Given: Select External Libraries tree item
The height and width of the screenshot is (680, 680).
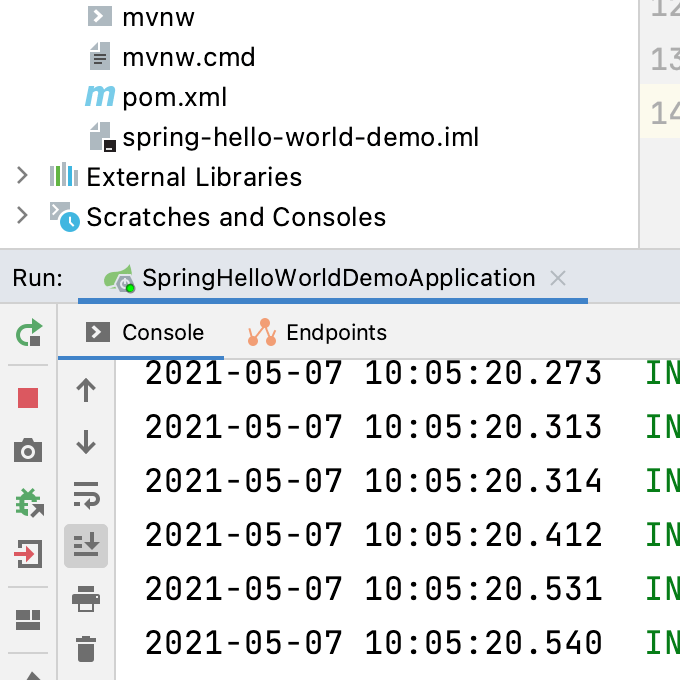Looking at the screenshot, I should [194, 177].
